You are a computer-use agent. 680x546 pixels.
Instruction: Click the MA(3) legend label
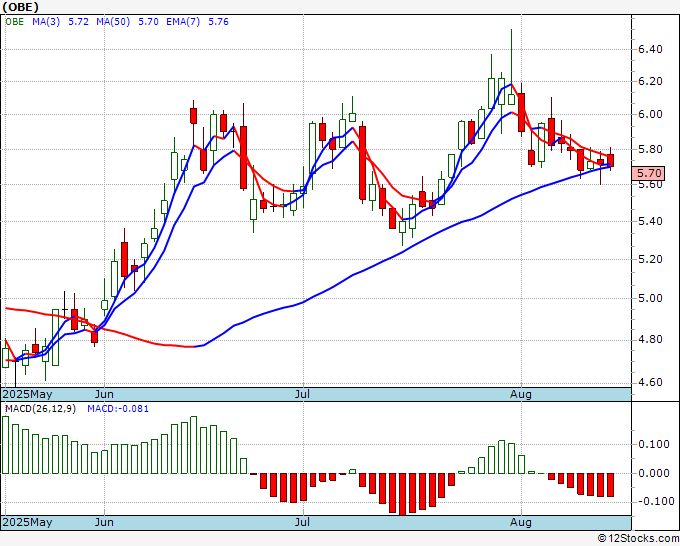[46, 22]
